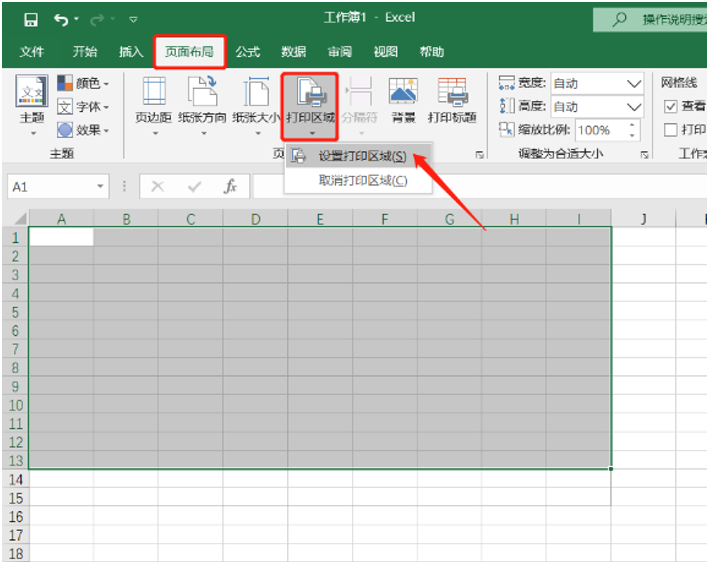Click the fx insert function icon

coord(230,186)
